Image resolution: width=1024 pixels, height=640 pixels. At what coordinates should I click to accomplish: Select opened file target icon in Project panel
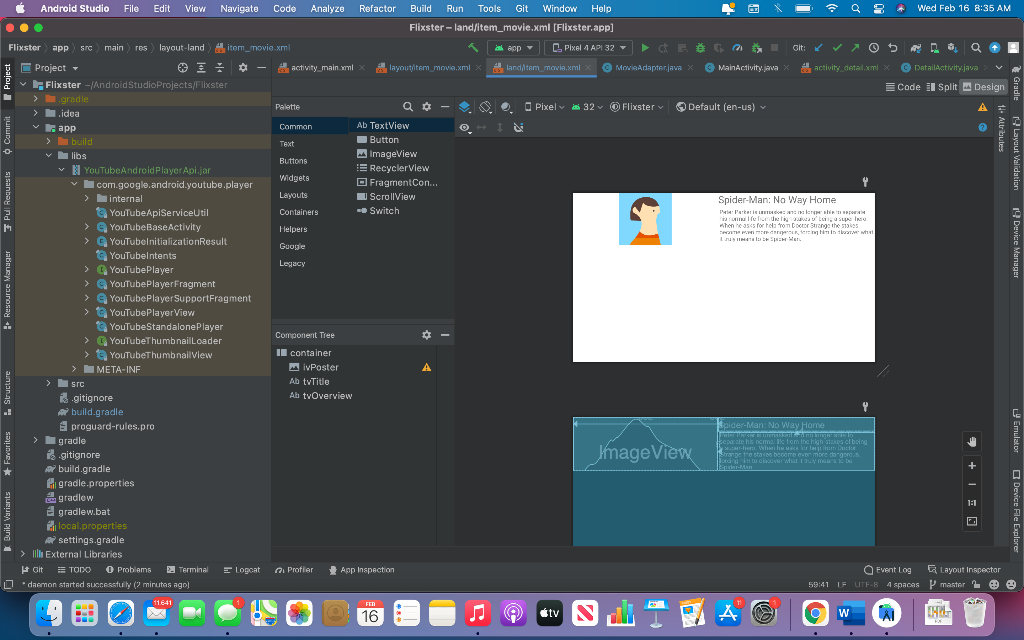[x=183, y=68]
